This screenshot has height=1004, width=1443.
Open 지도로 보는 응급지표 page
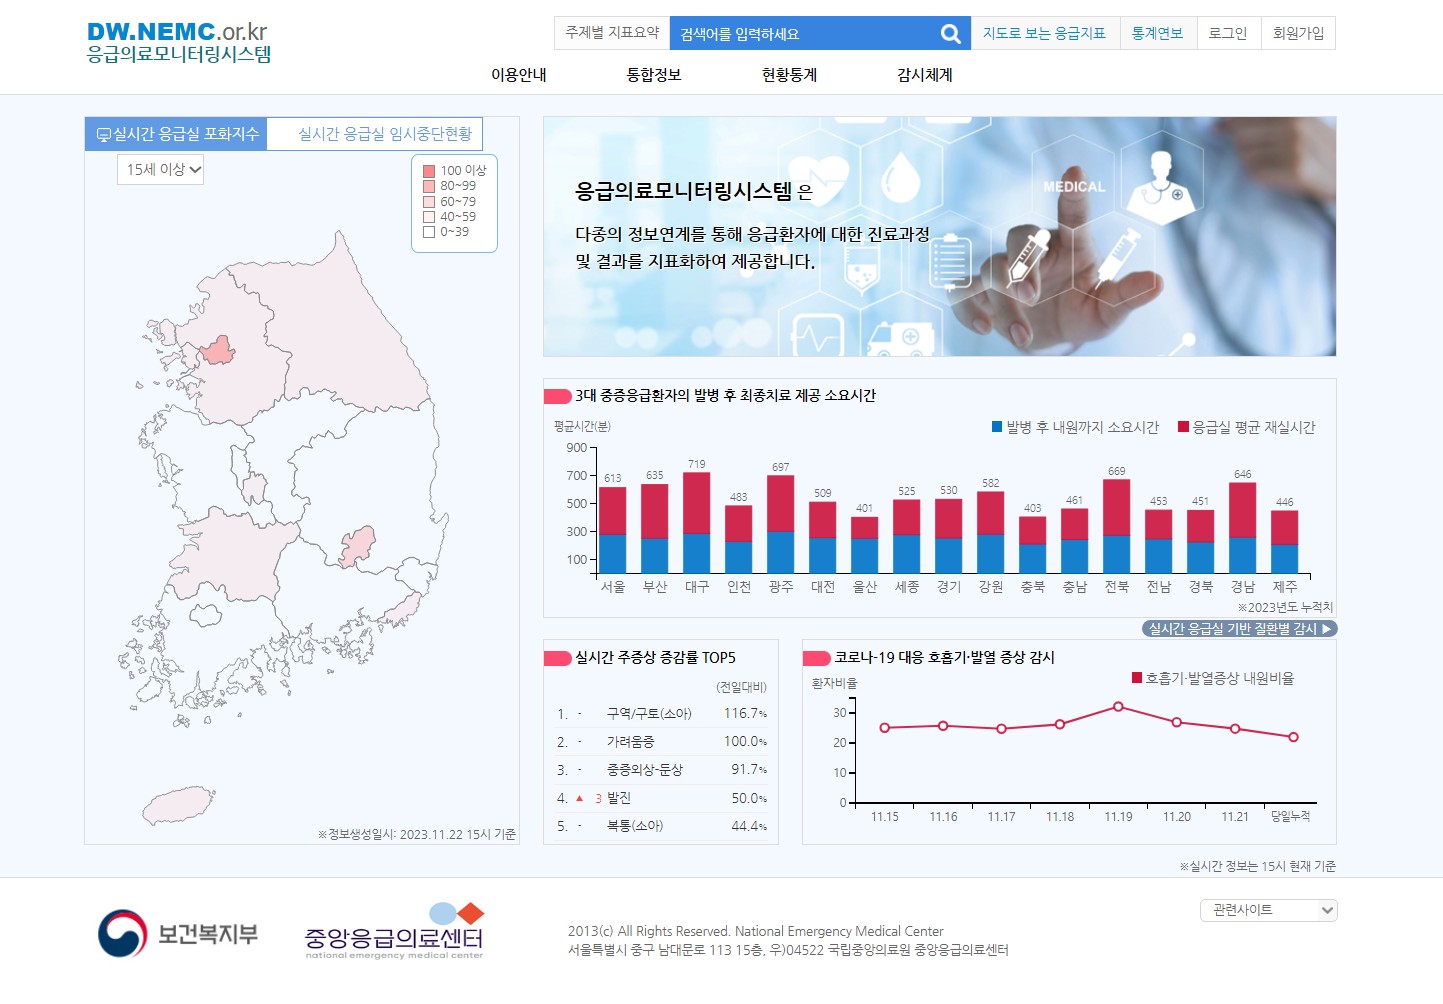[1045, 32]
